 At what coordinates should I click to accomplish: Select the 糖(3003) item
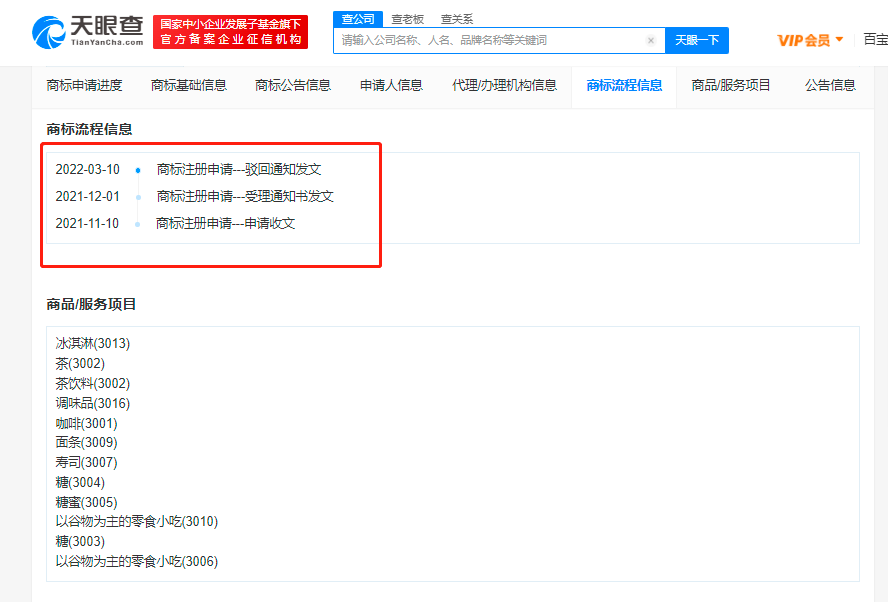pos(80,541)
